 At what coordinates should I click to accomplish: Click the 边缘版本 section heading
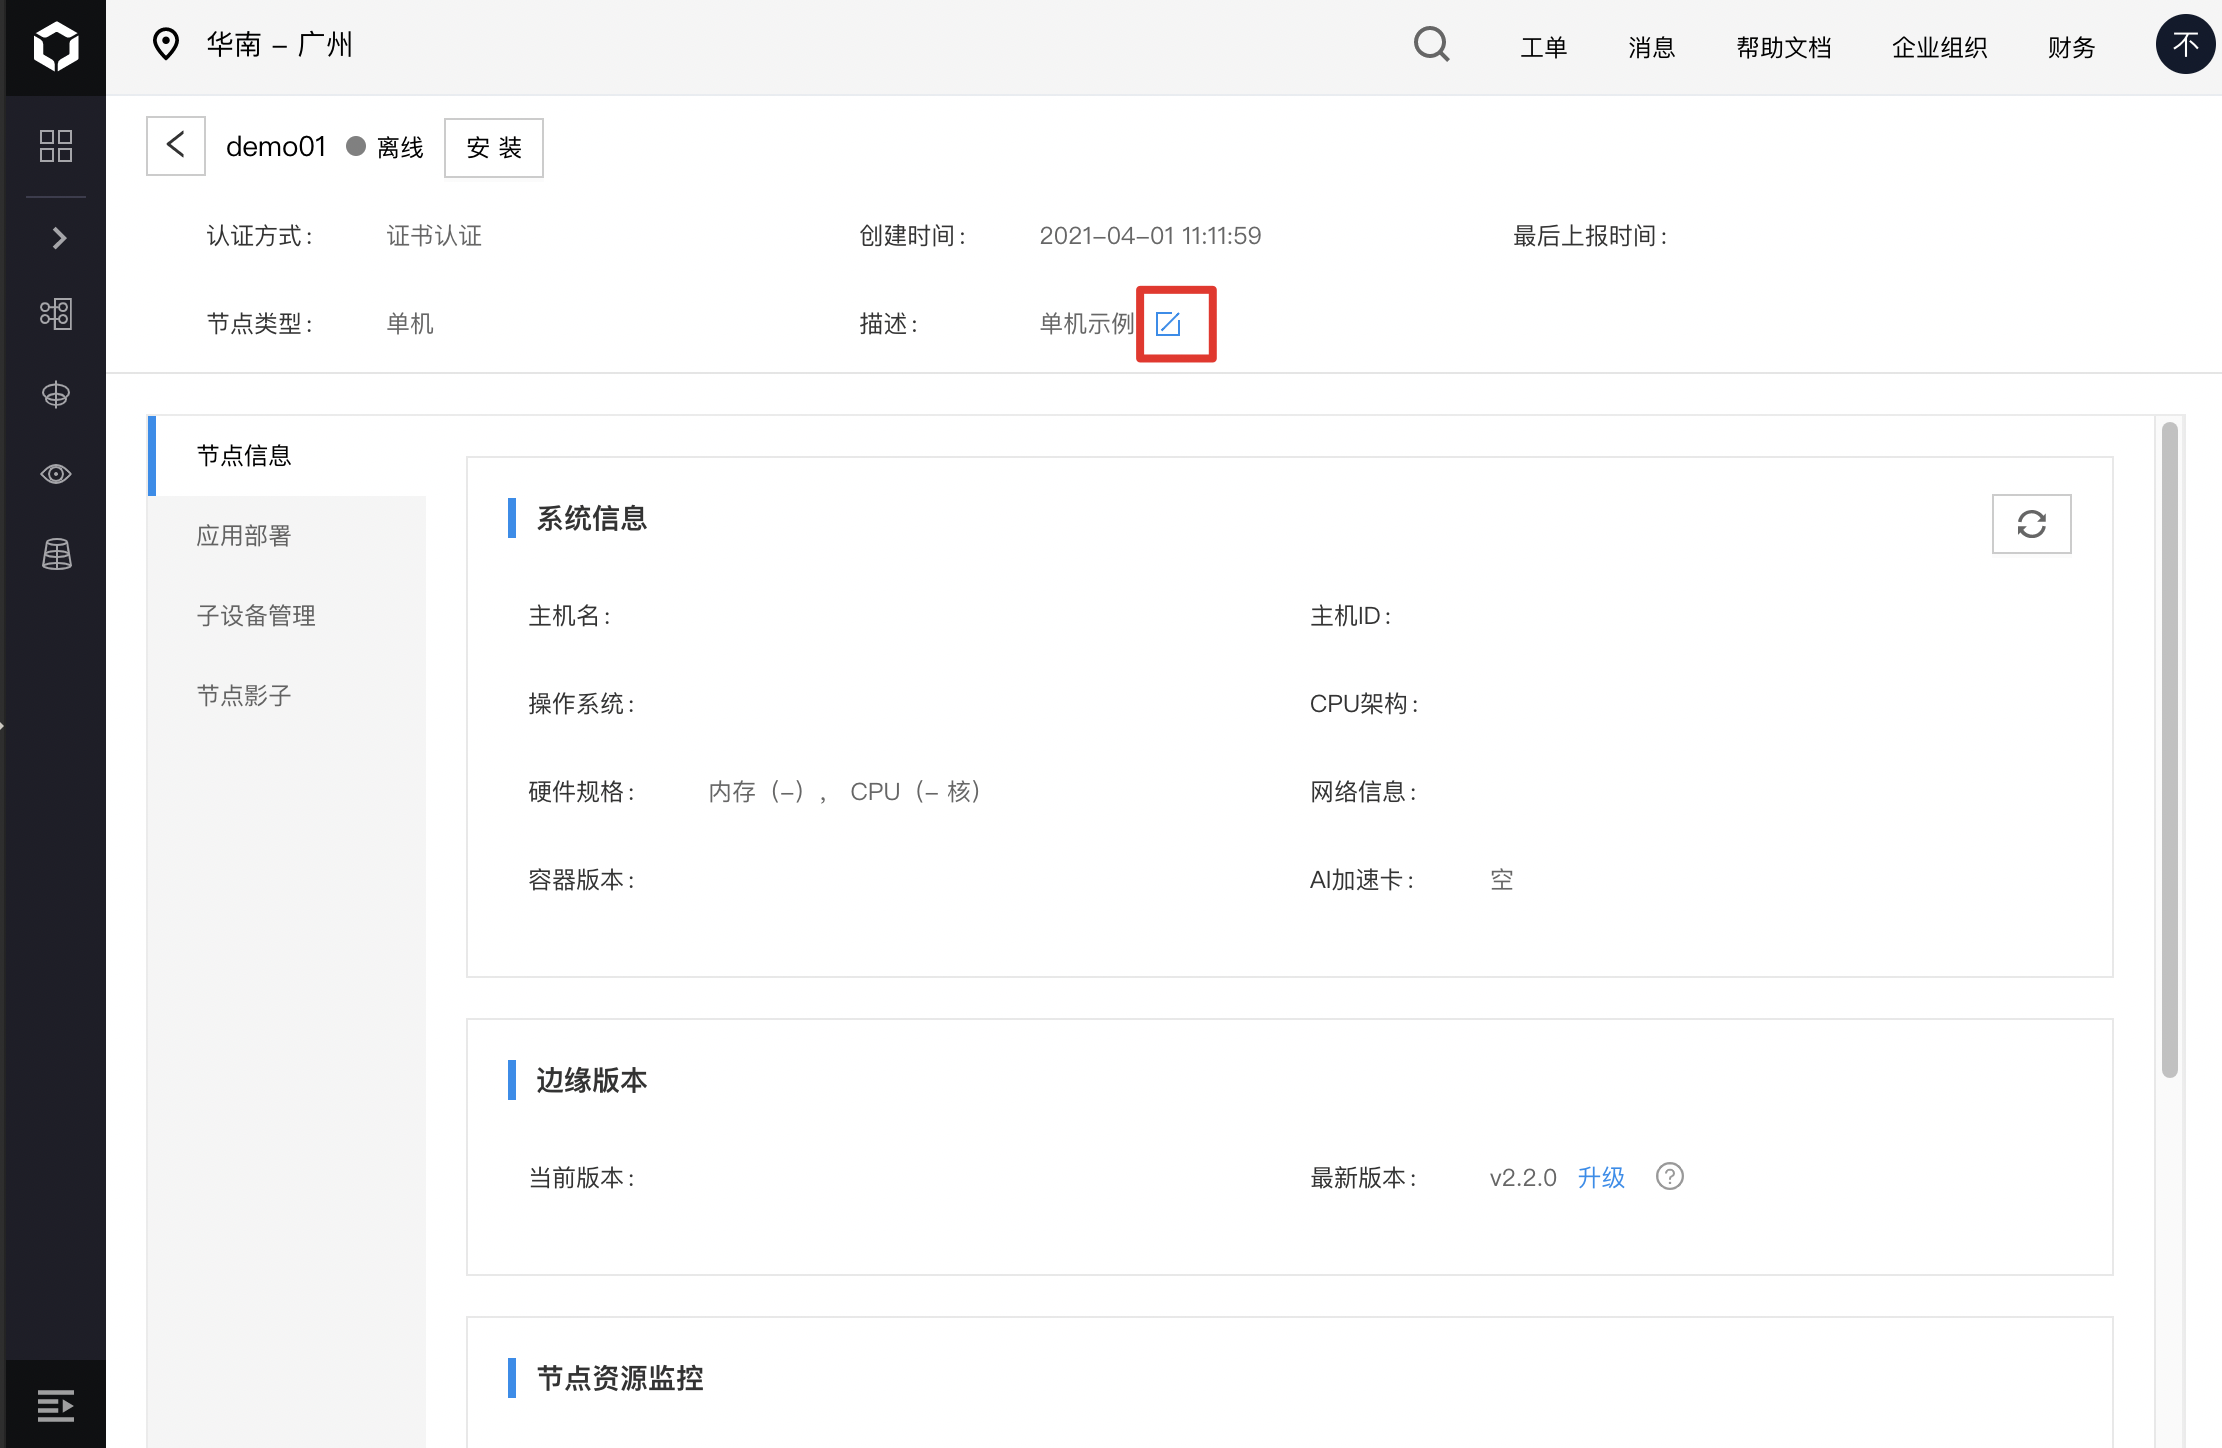coord(591,1080)
